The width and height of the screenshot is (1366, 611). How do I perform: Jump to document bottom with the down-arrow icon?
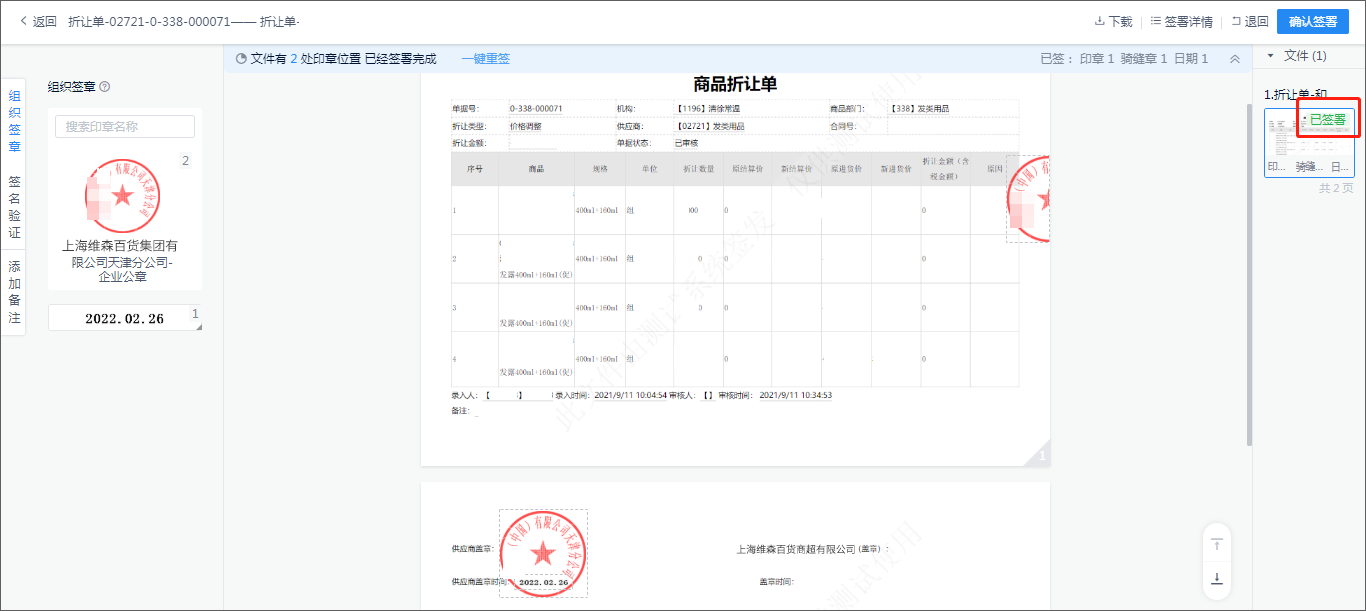[1216, 577]
